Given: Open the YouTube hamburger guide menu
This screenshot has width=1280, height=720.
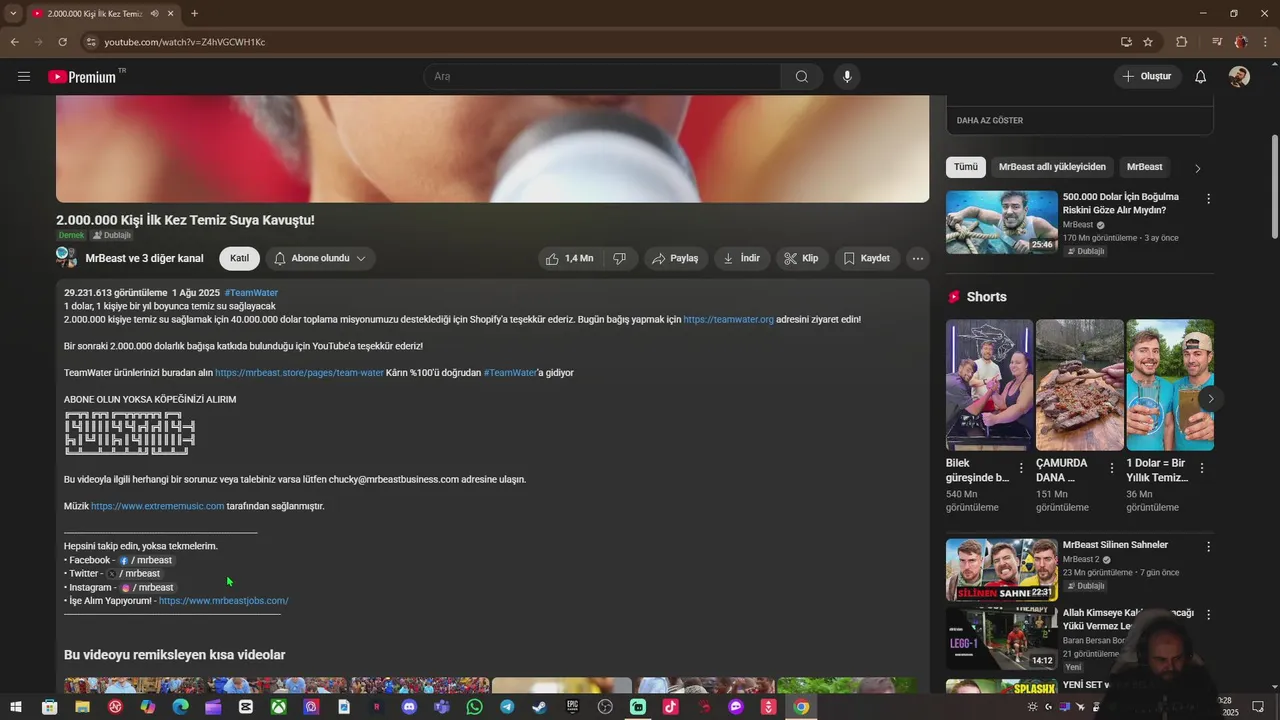Looking at the screenshot, I should (24, 76).
